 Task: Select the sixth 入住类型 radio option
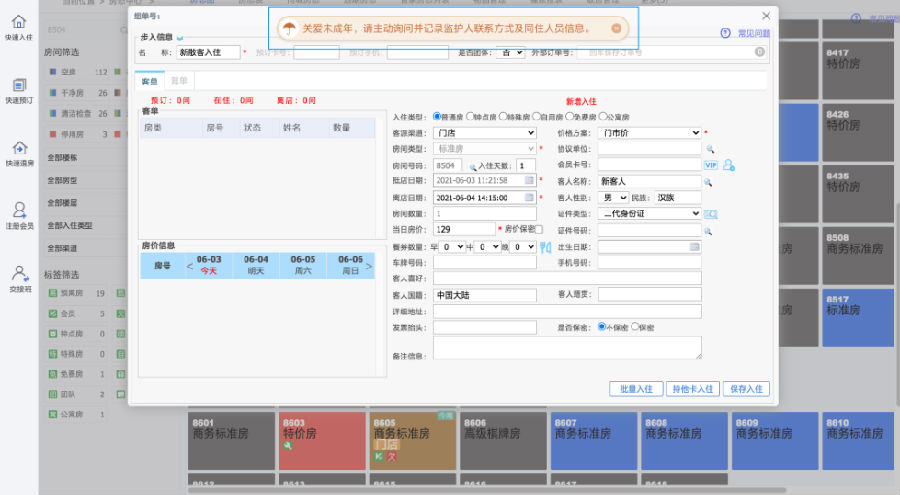pyautogui.click(x=603, y=117)
